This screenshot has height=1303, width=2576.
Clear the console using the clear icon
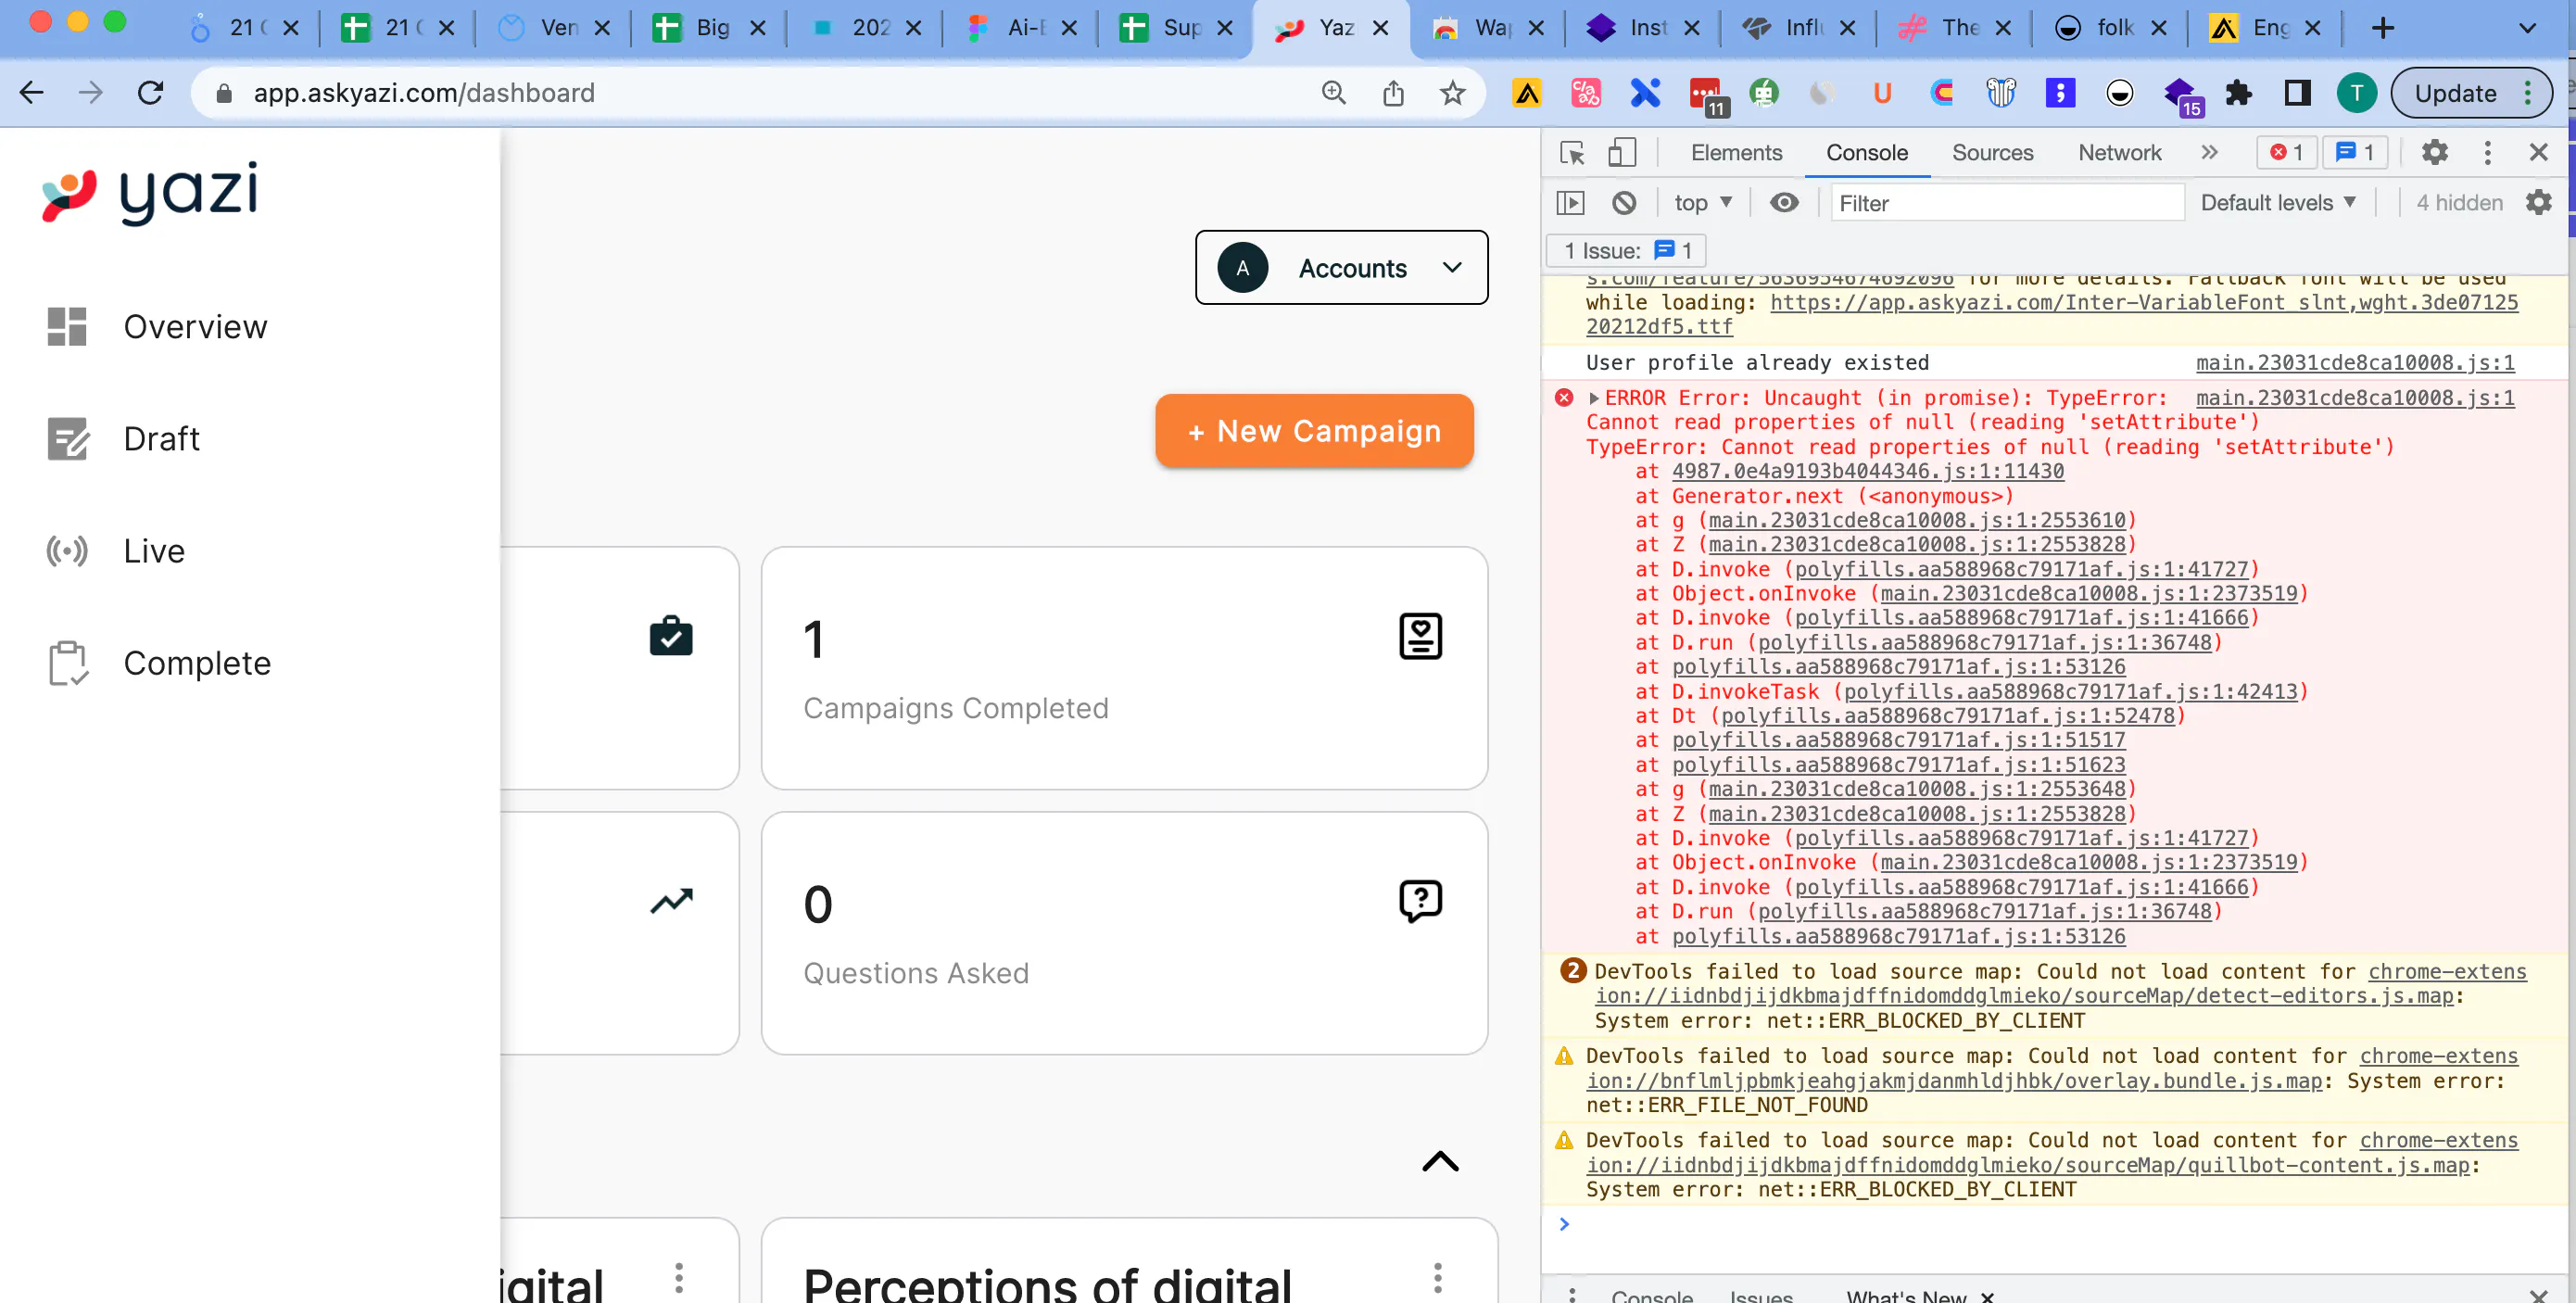[x=1624, y=202]
